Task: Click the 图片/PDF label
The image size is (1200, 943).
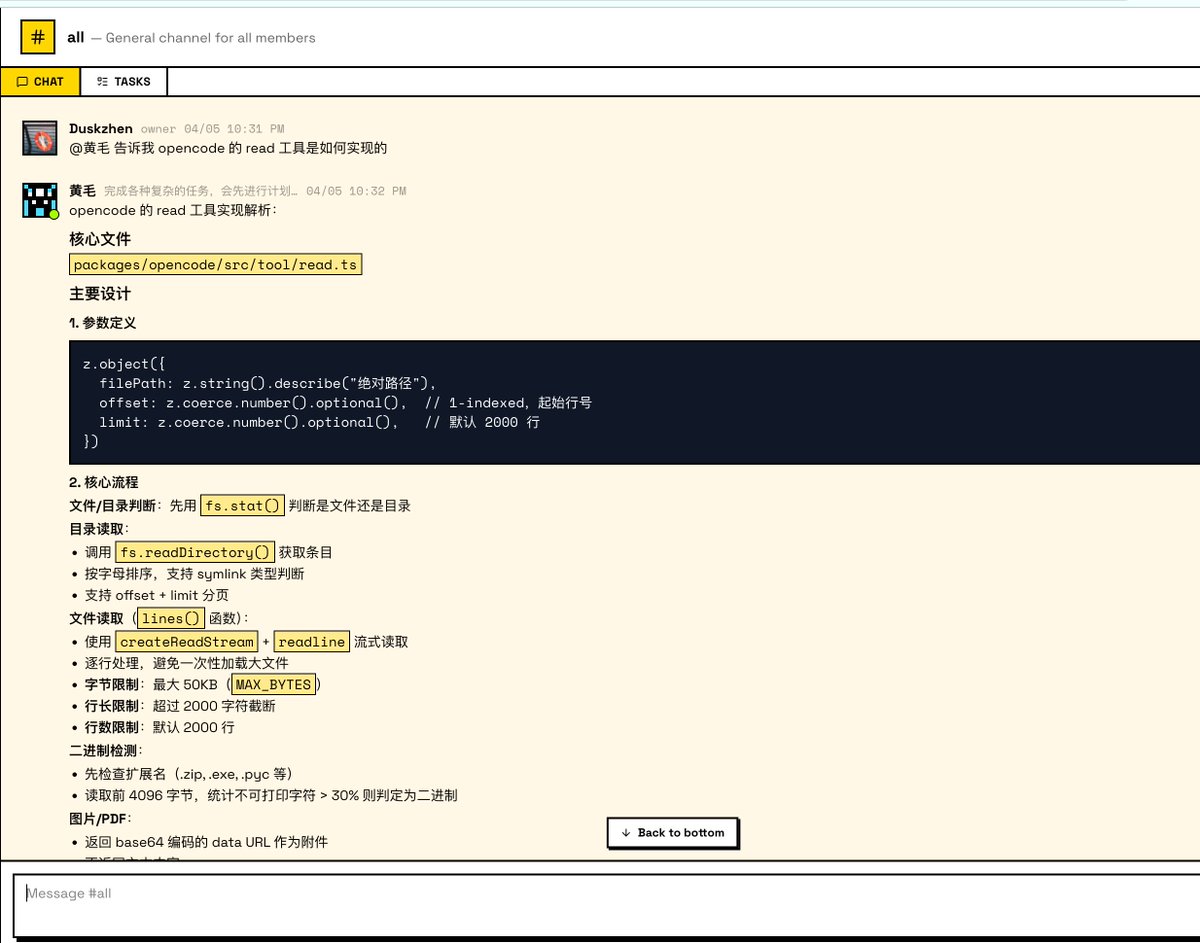Action: click(100, 819)
